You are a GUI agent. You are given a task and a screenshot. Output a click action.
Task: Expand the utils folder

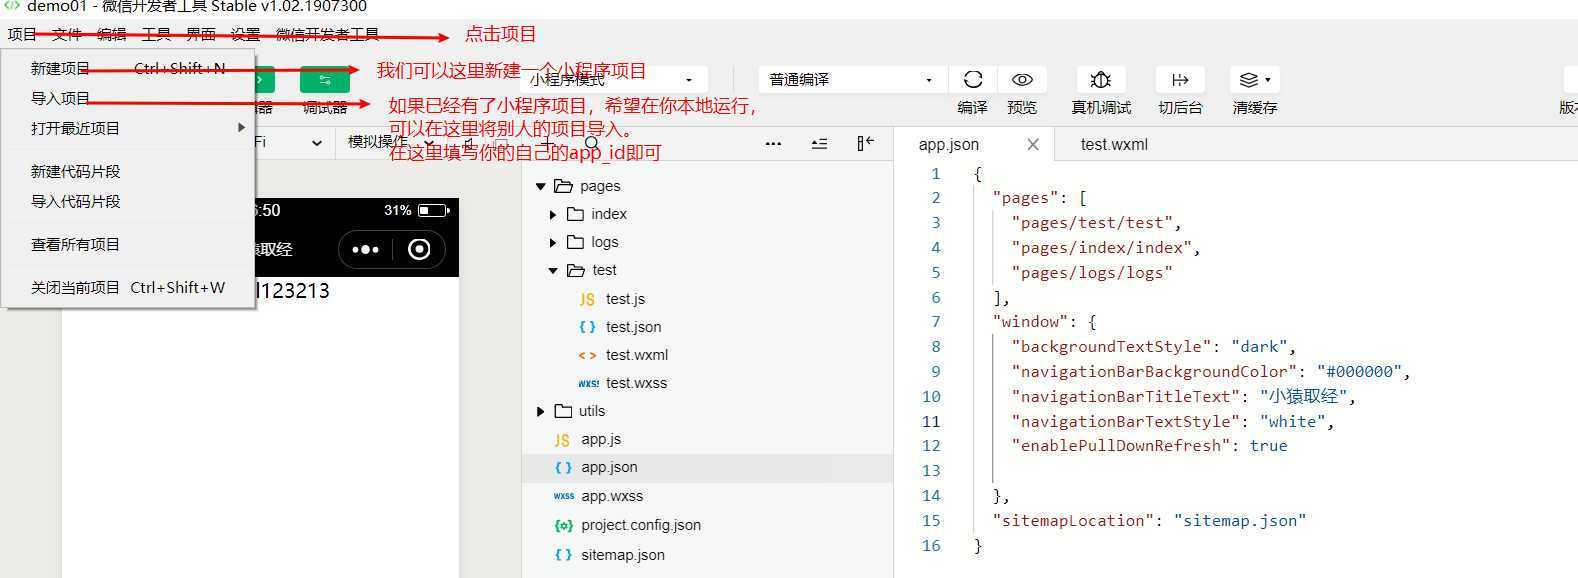click(x=541, y=411)
